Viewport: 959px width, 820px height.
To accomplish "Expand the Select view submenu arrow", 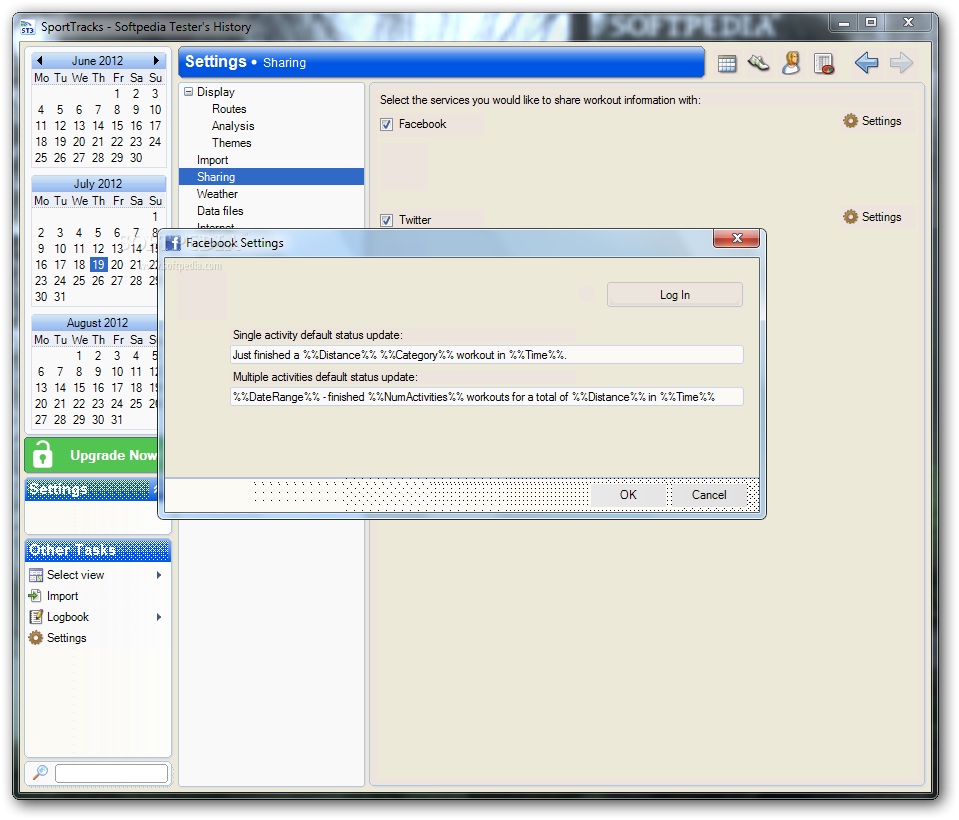I will coord(159,575).
